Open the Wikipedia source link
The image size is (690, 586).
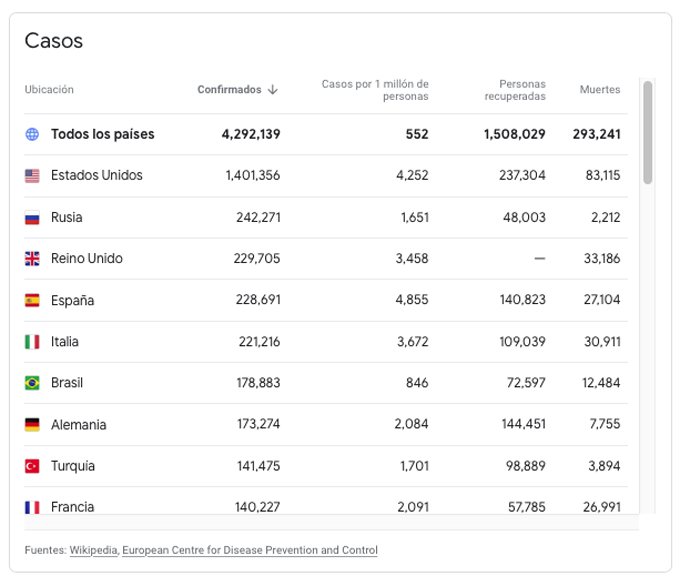click(x=93, y=550)
